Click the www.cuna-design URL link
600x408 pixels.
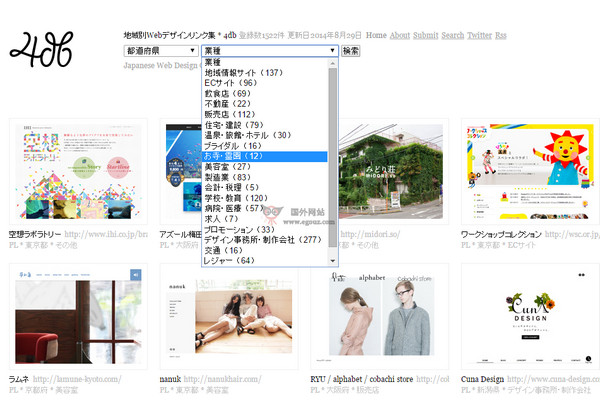click(553, 379)
